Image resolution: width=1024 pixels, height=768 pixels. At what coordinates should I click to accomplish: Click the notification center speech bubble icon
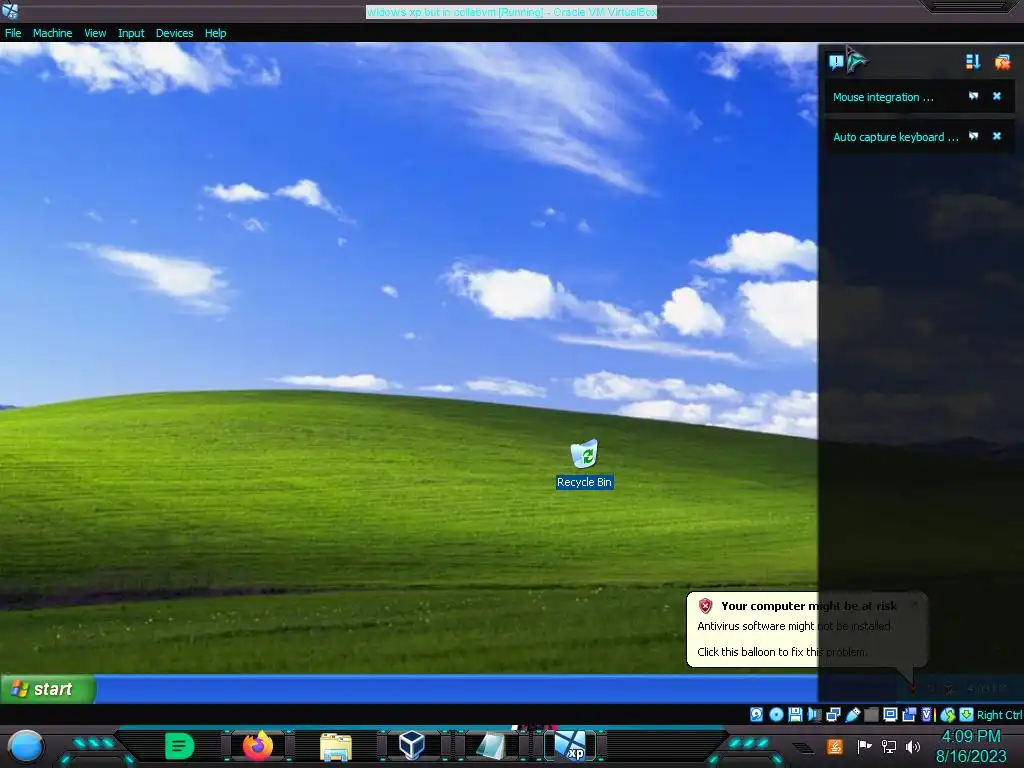836,62
